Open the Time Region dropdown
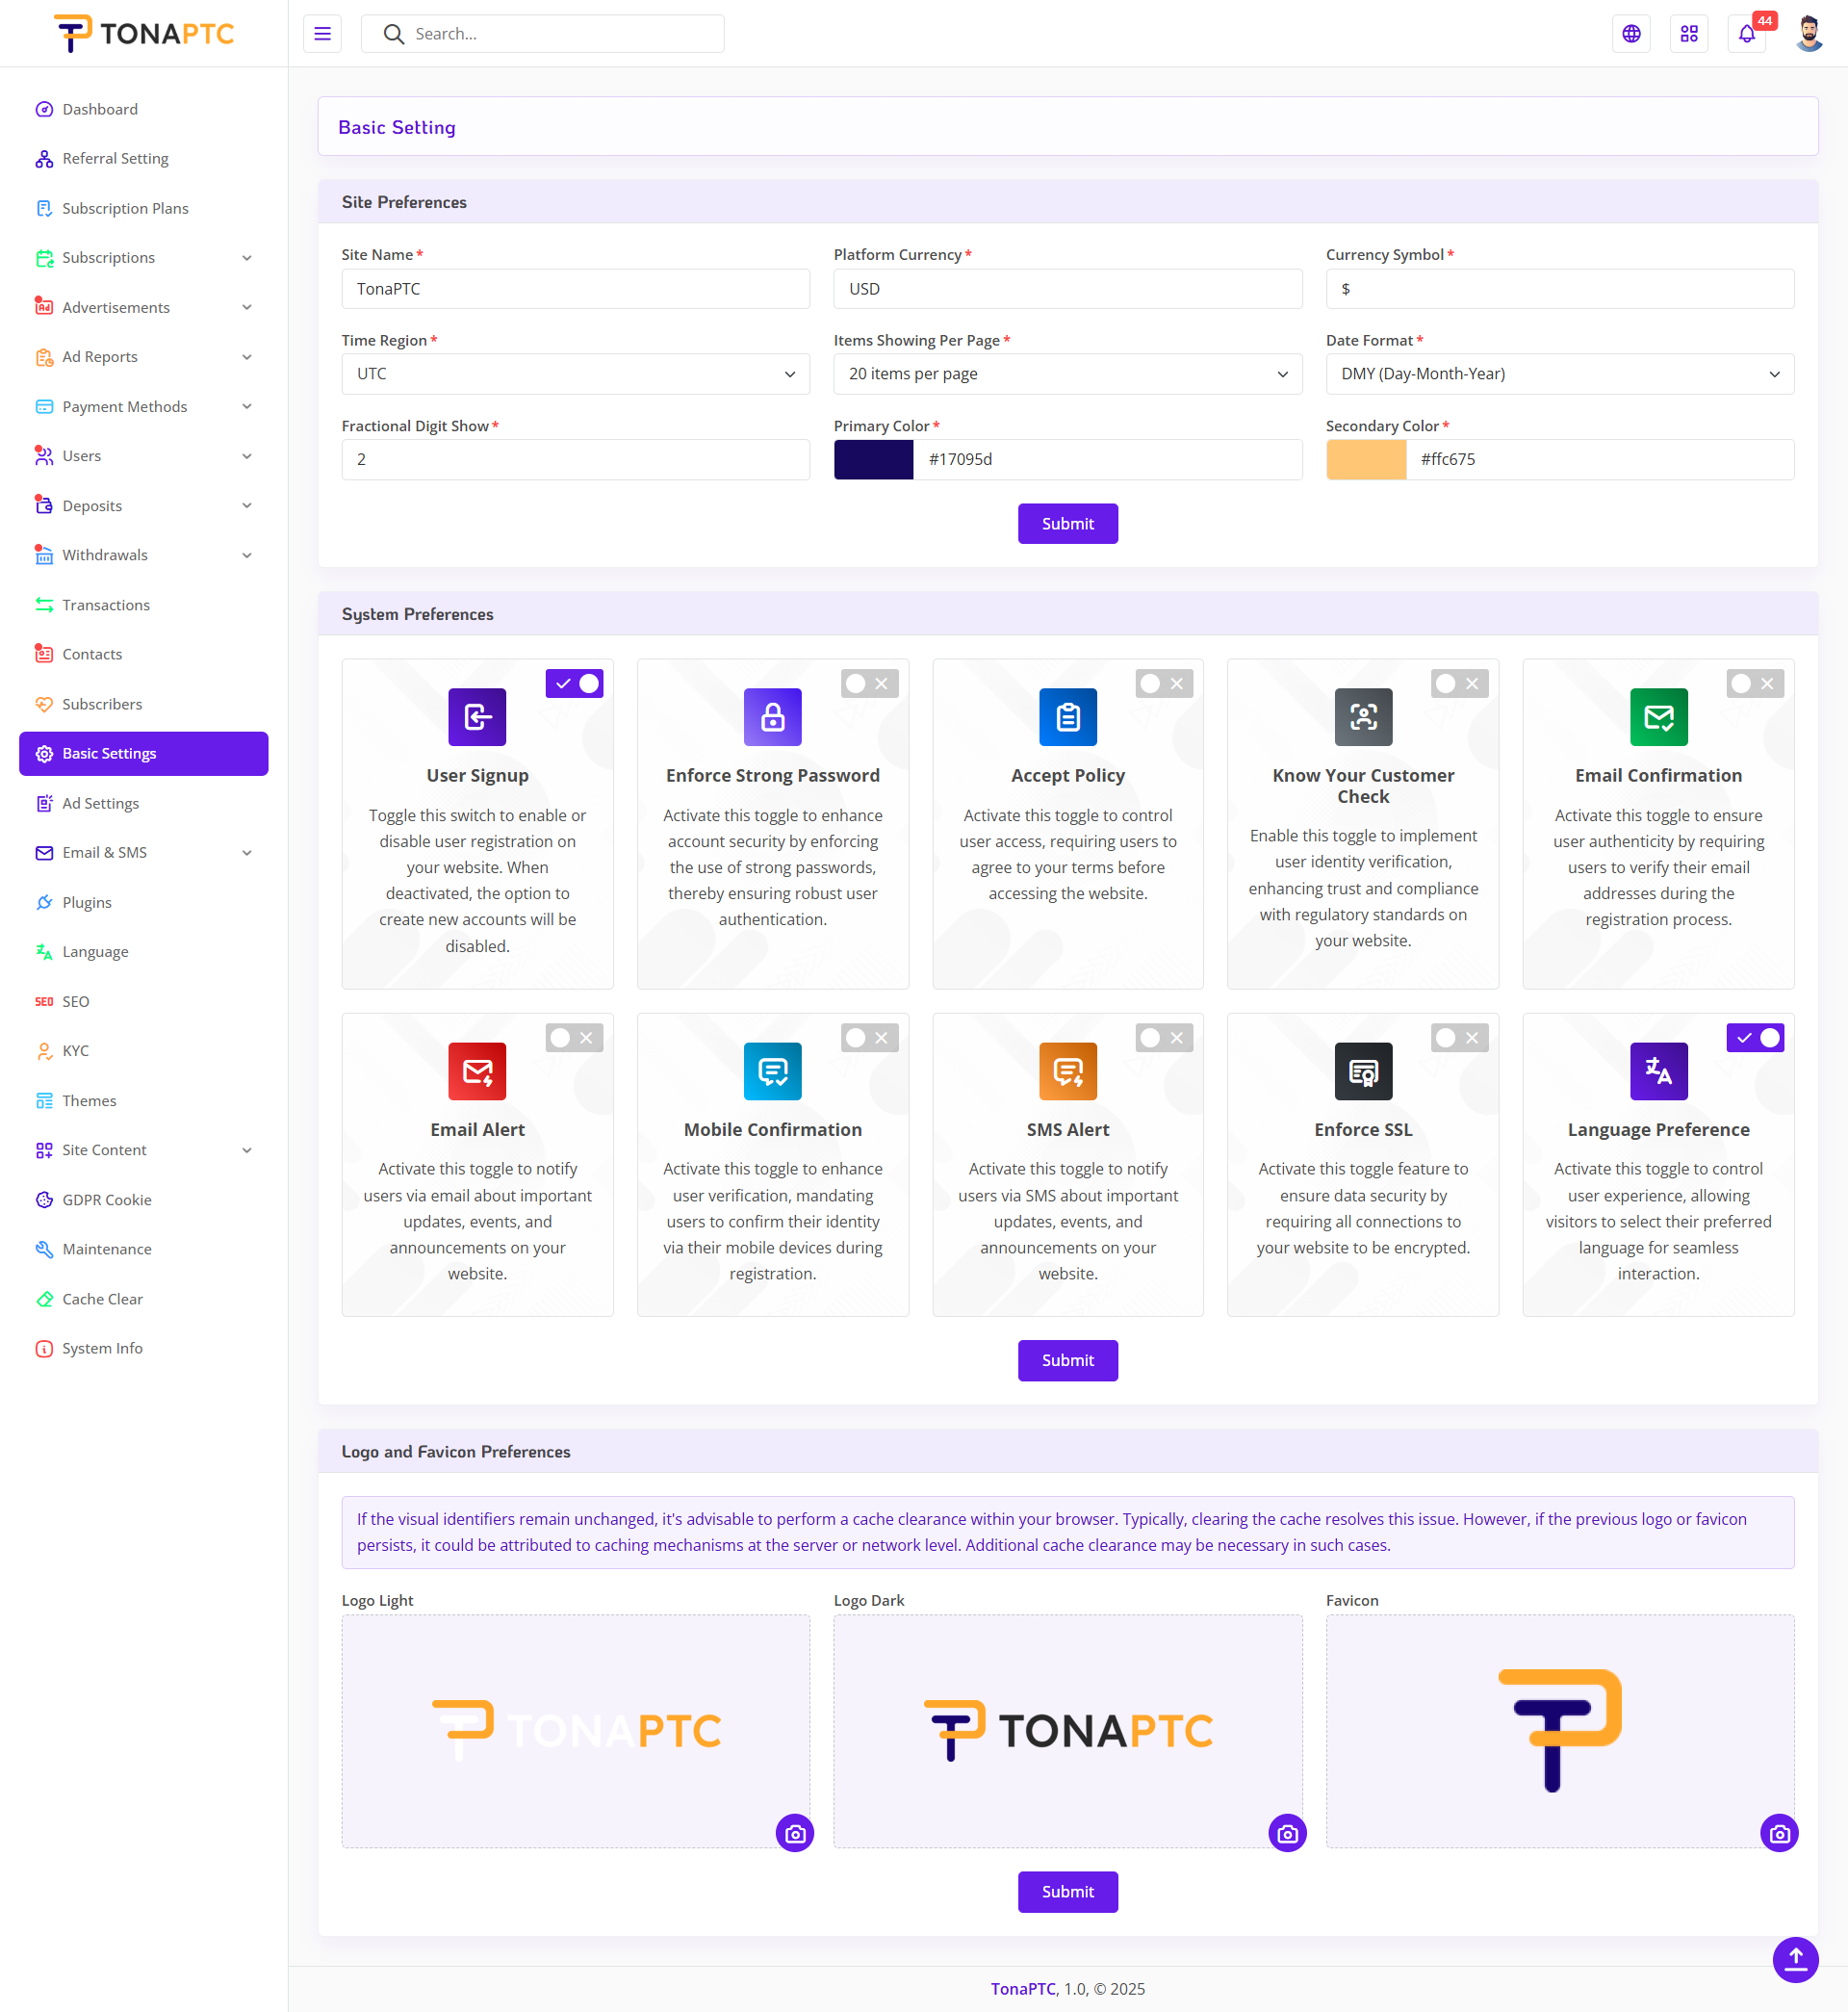1848x2012 pixels. tap(575, 374)
